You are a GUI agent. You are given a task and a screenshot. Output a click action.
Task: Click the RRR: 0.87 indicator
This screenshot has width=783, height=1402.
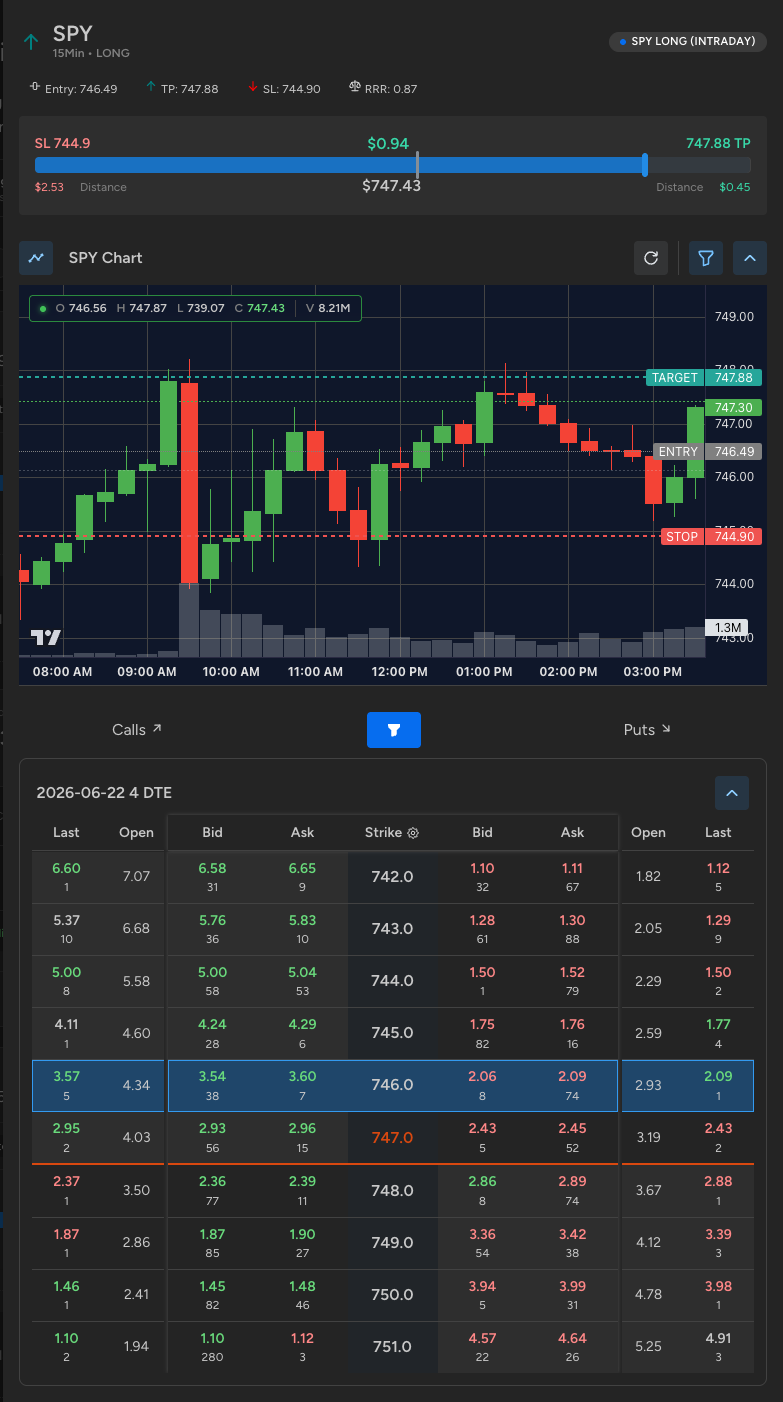coord(383,89)
